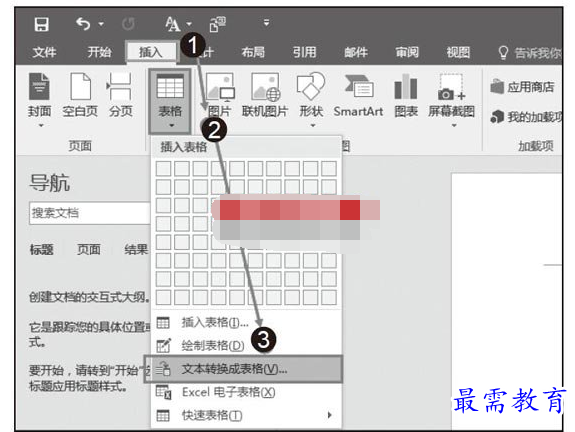Open the 视图 tab
Screen dimensions: 575x432
pos(458,52)
